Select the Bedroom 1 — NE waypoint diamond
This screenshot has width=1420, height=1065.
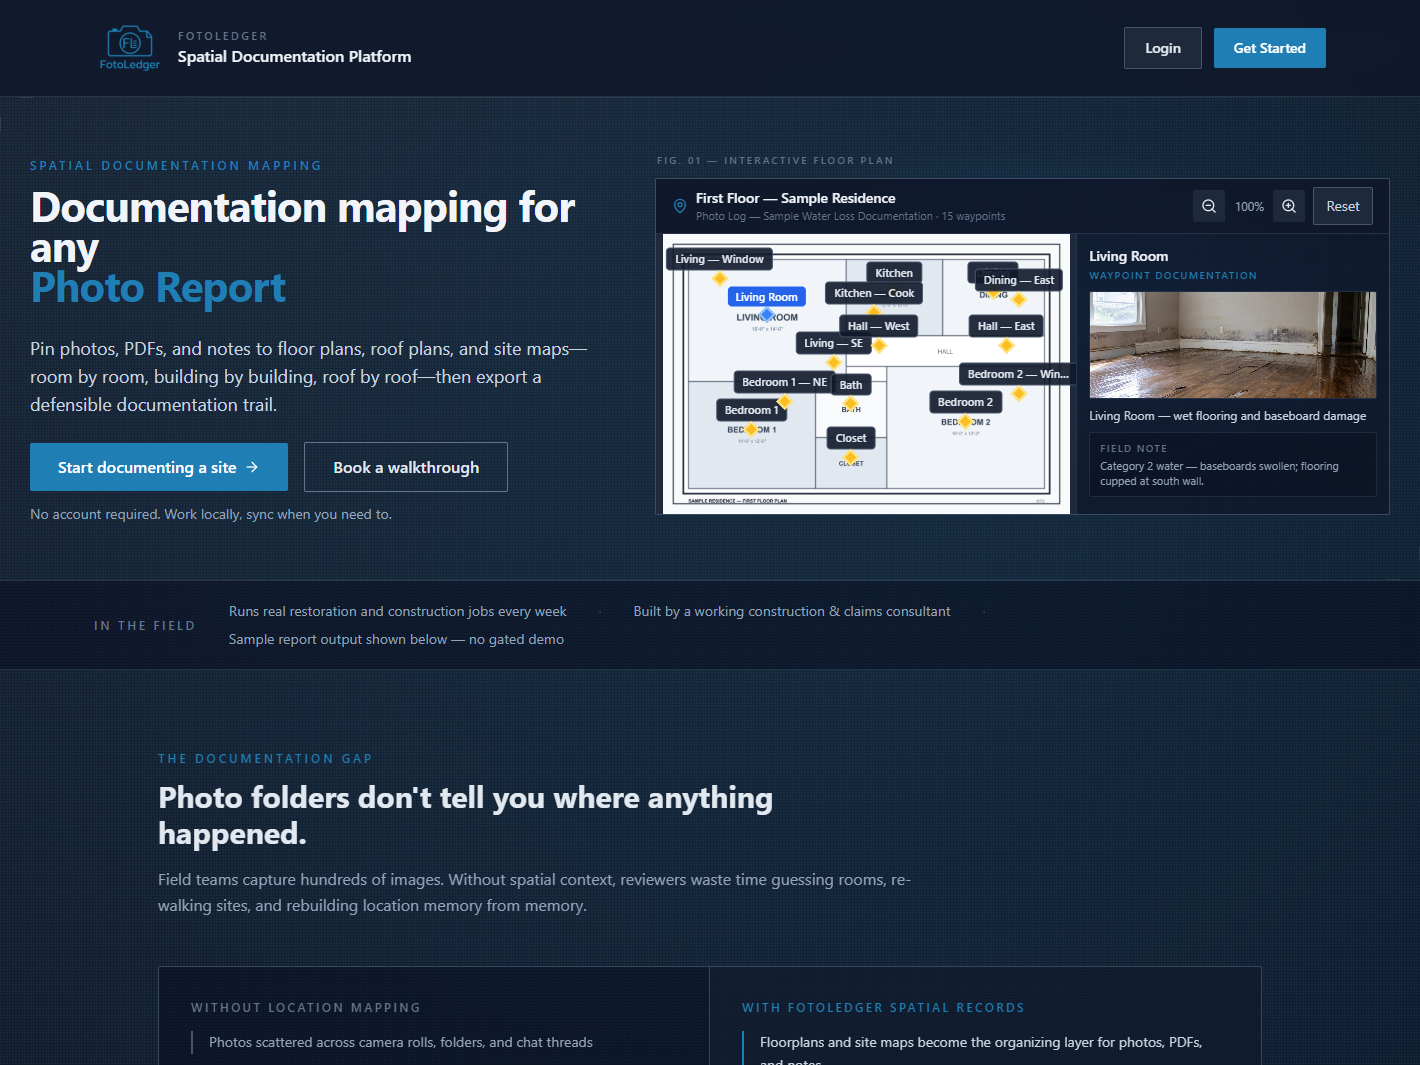pyautogui.click(x=785, y=402)
